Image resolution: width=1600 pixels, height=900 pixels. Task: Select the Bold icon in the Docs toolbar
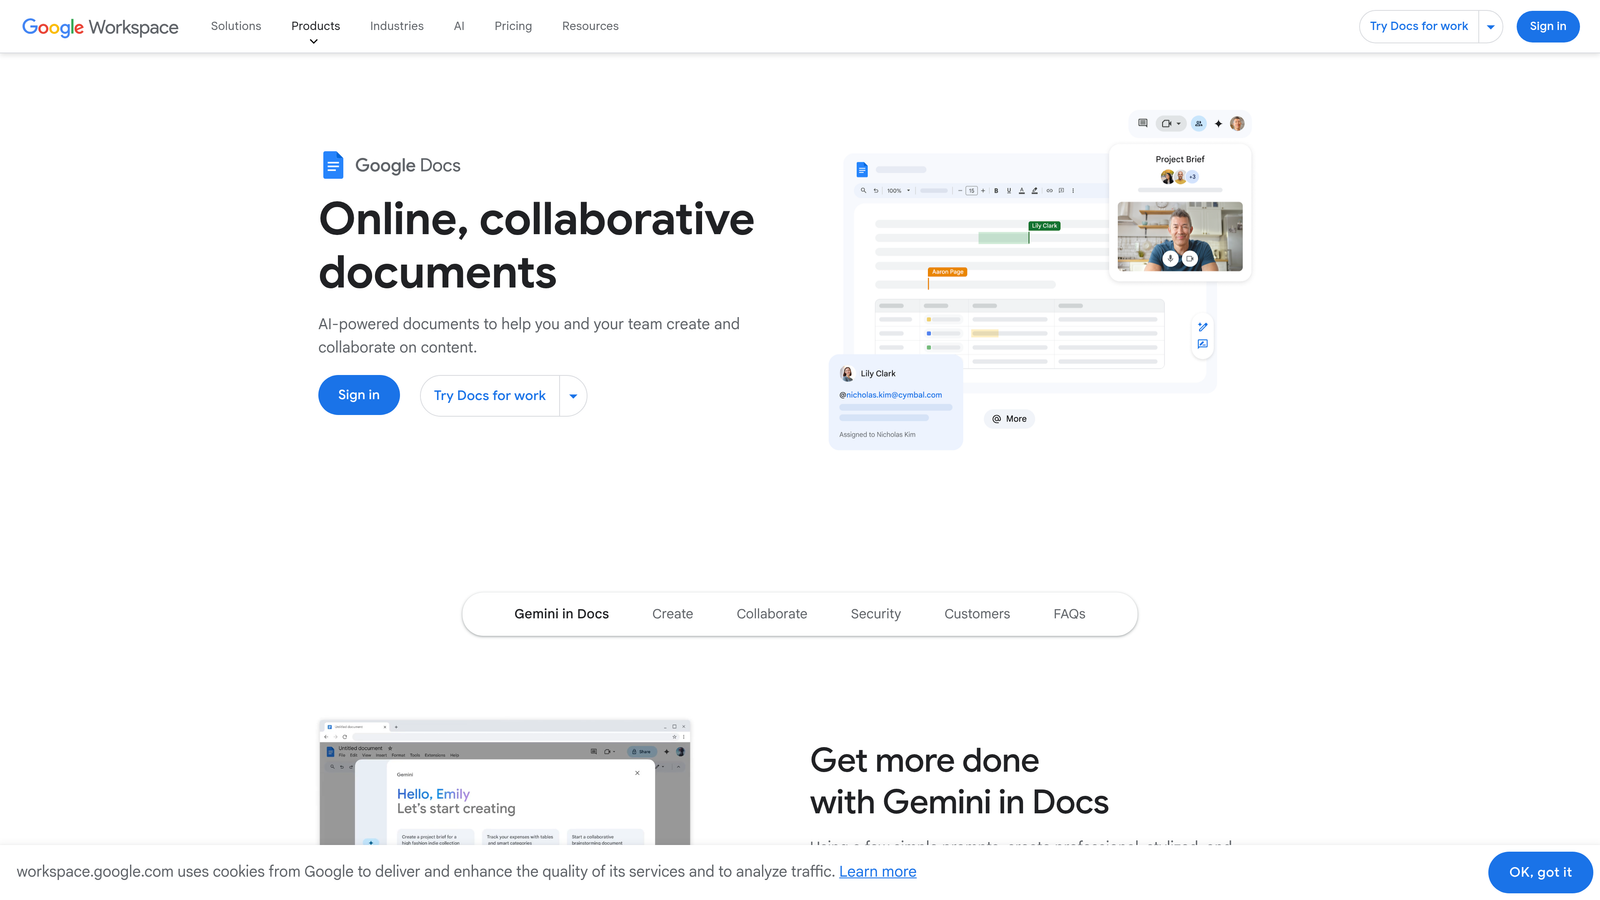tap(996, 190)
